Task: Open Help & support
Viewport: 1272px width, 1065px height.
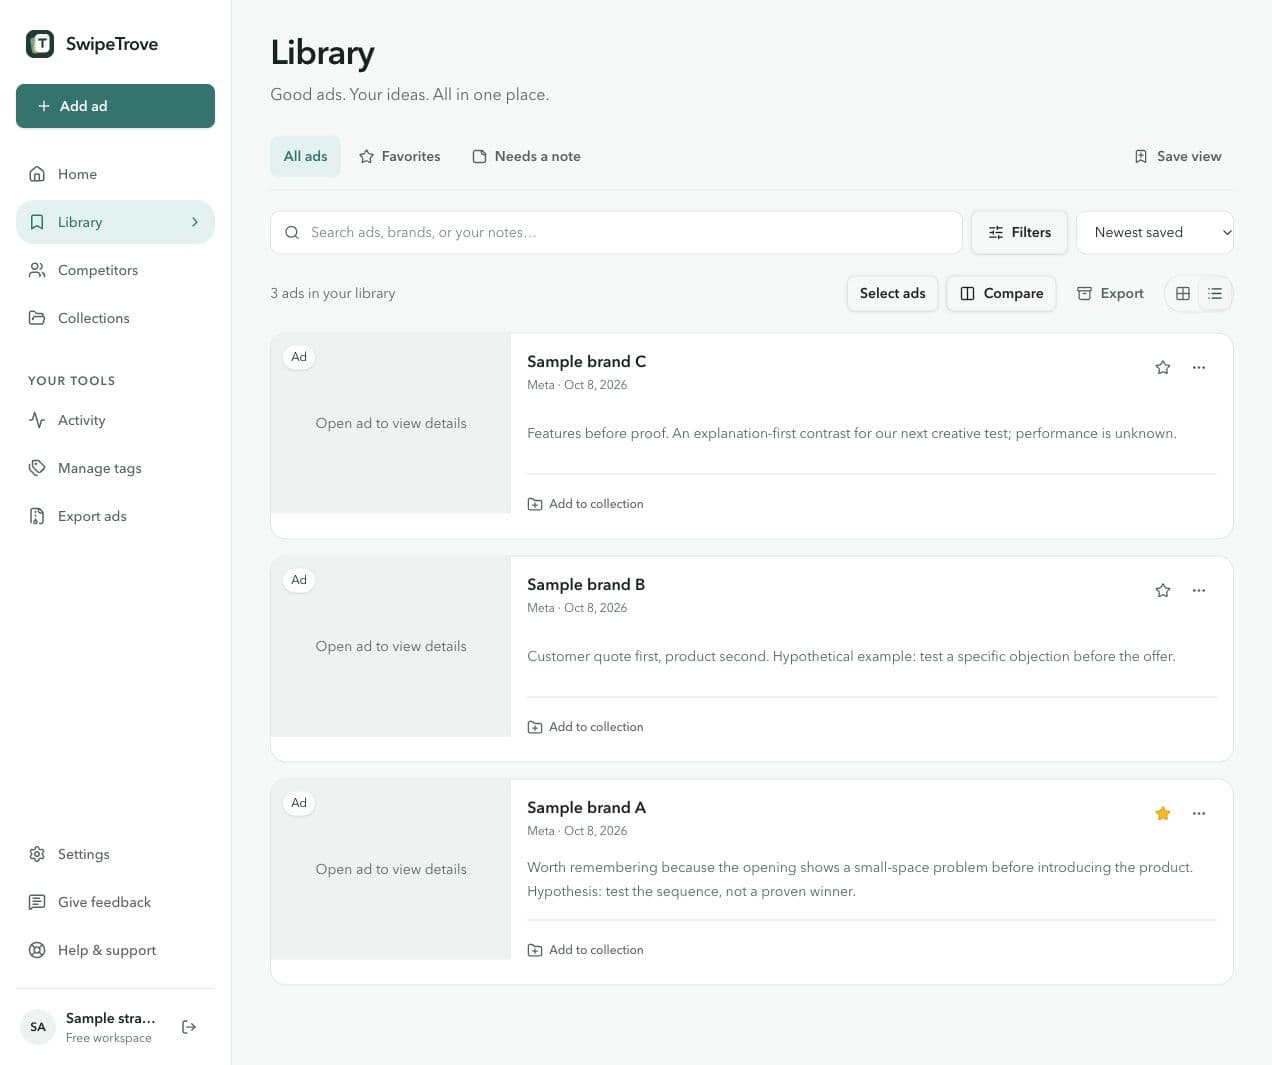Action: coord(115,950)
